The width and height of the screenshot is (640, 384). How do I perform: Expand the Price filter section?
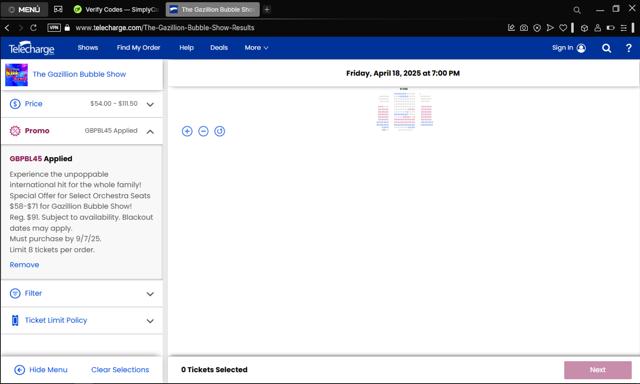(x=82, y=104)
